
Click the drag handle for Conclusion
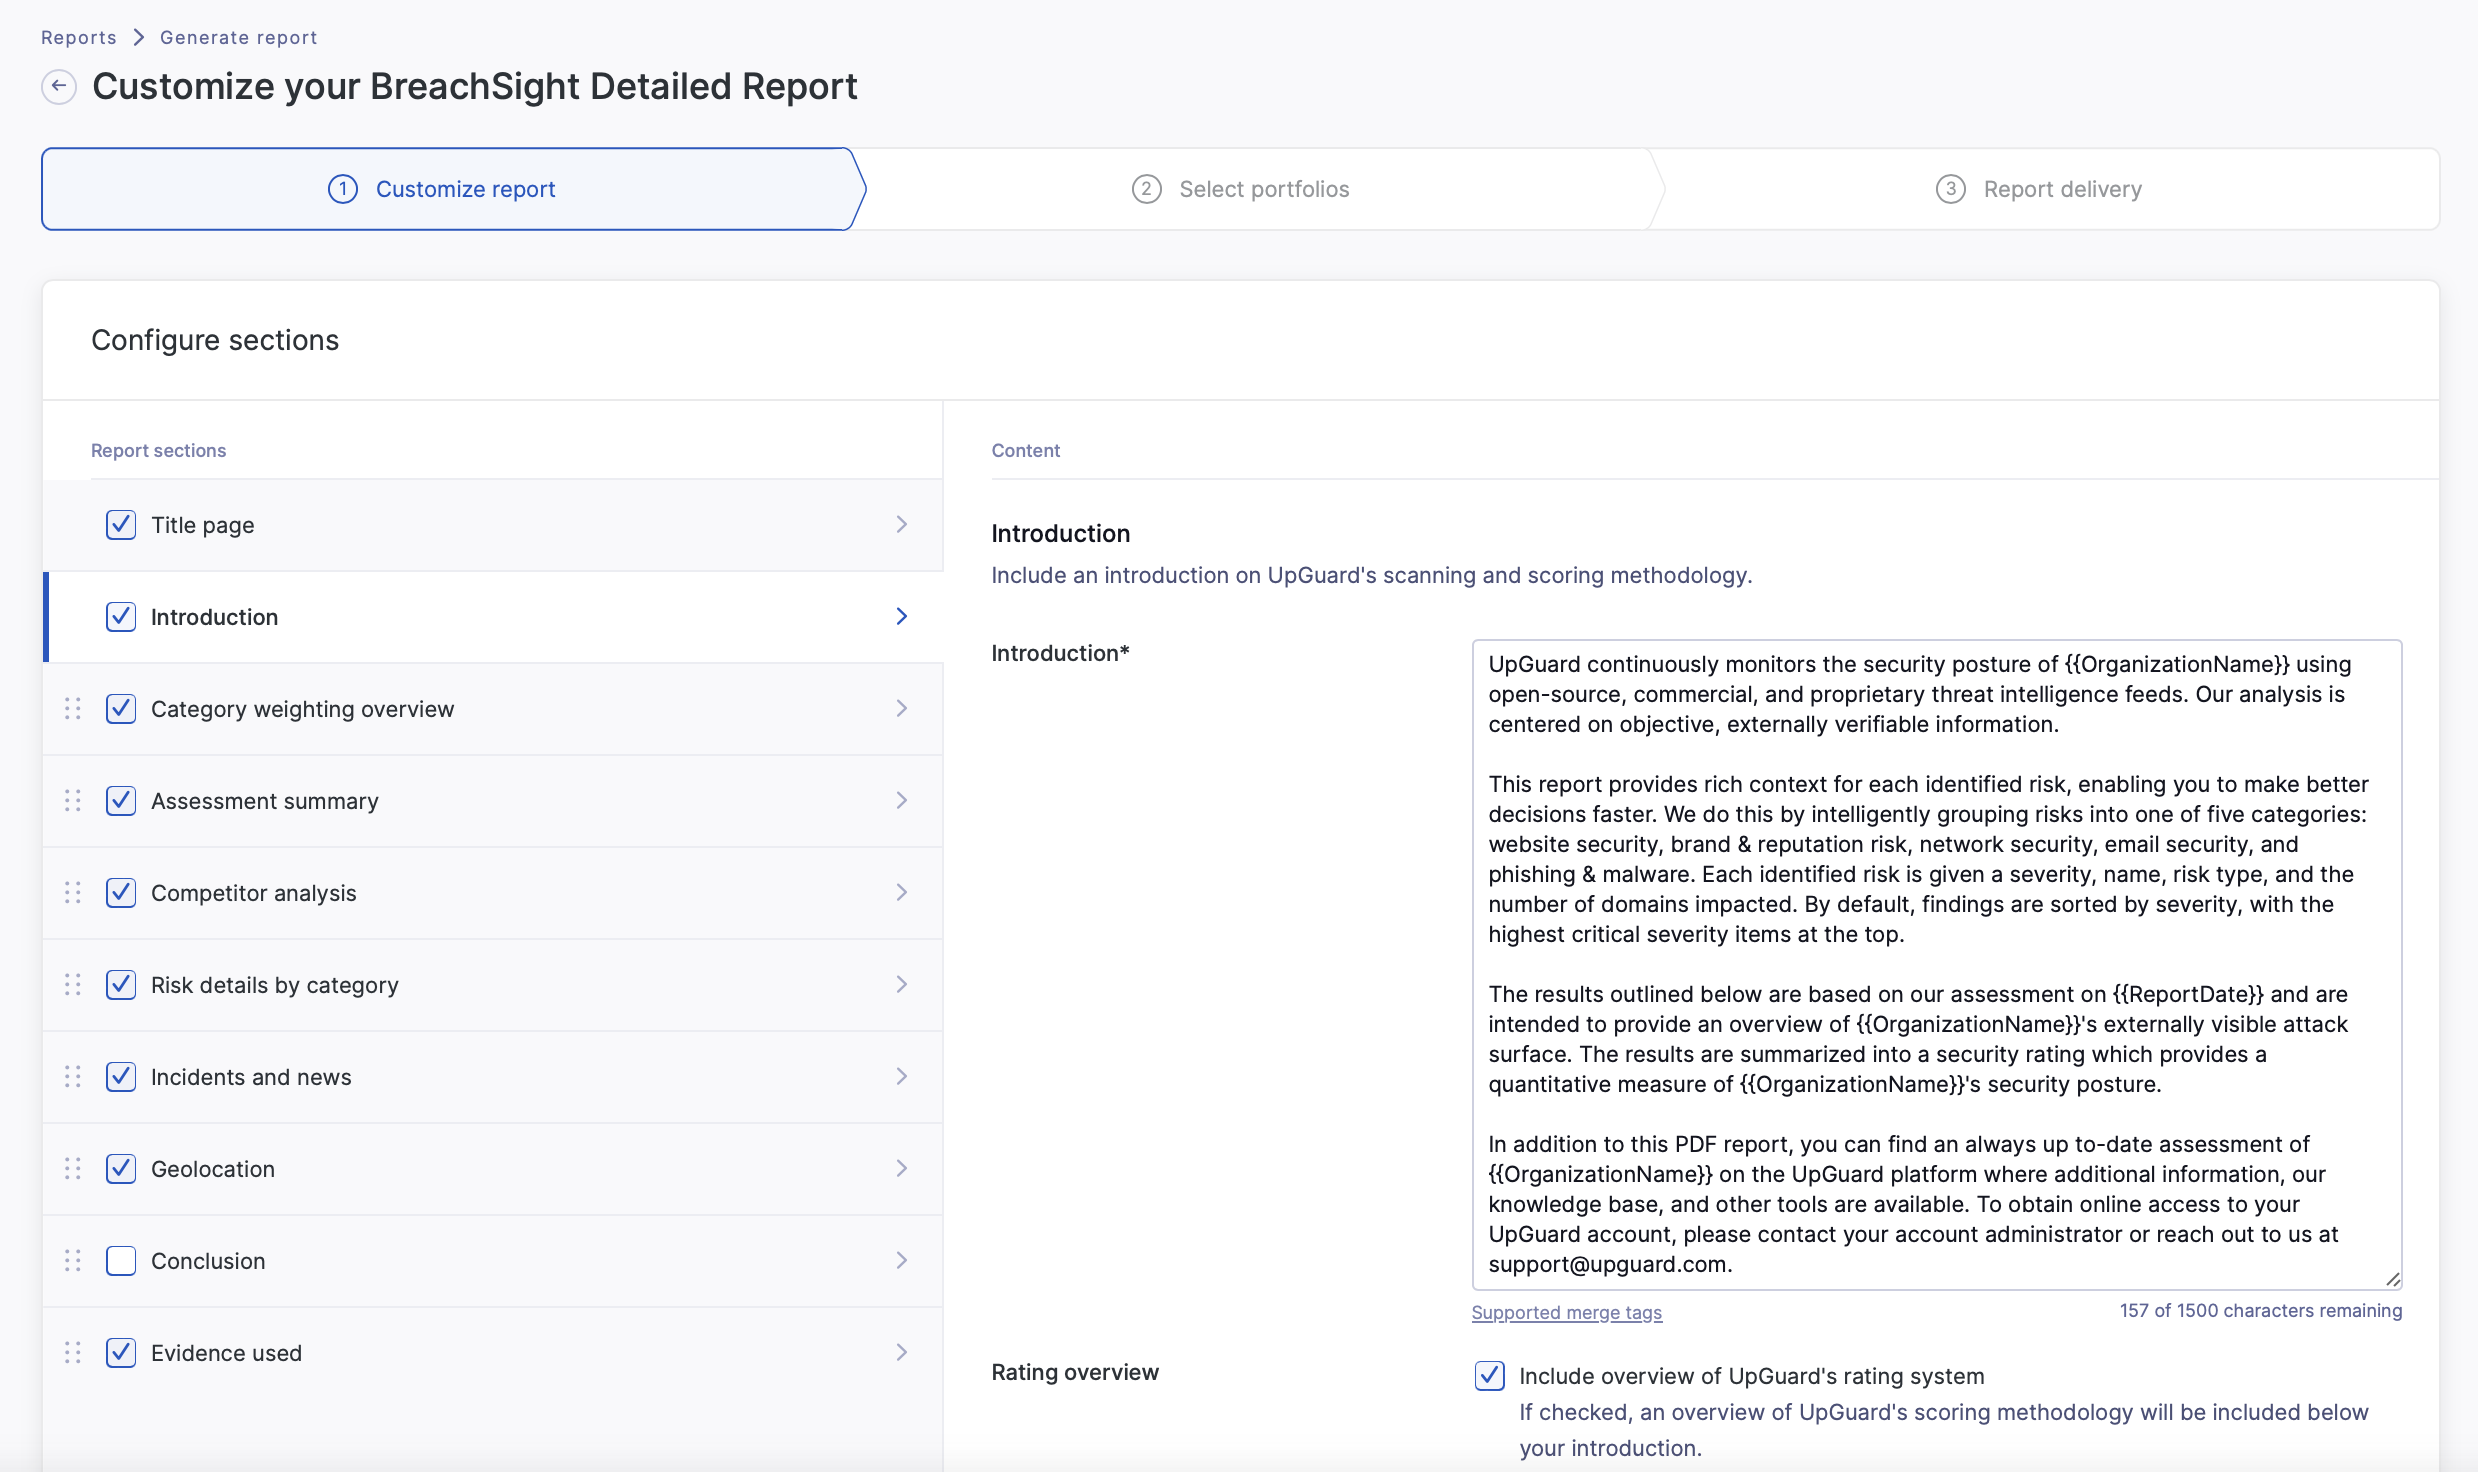pyautogui.click(x=73, y=1261)
